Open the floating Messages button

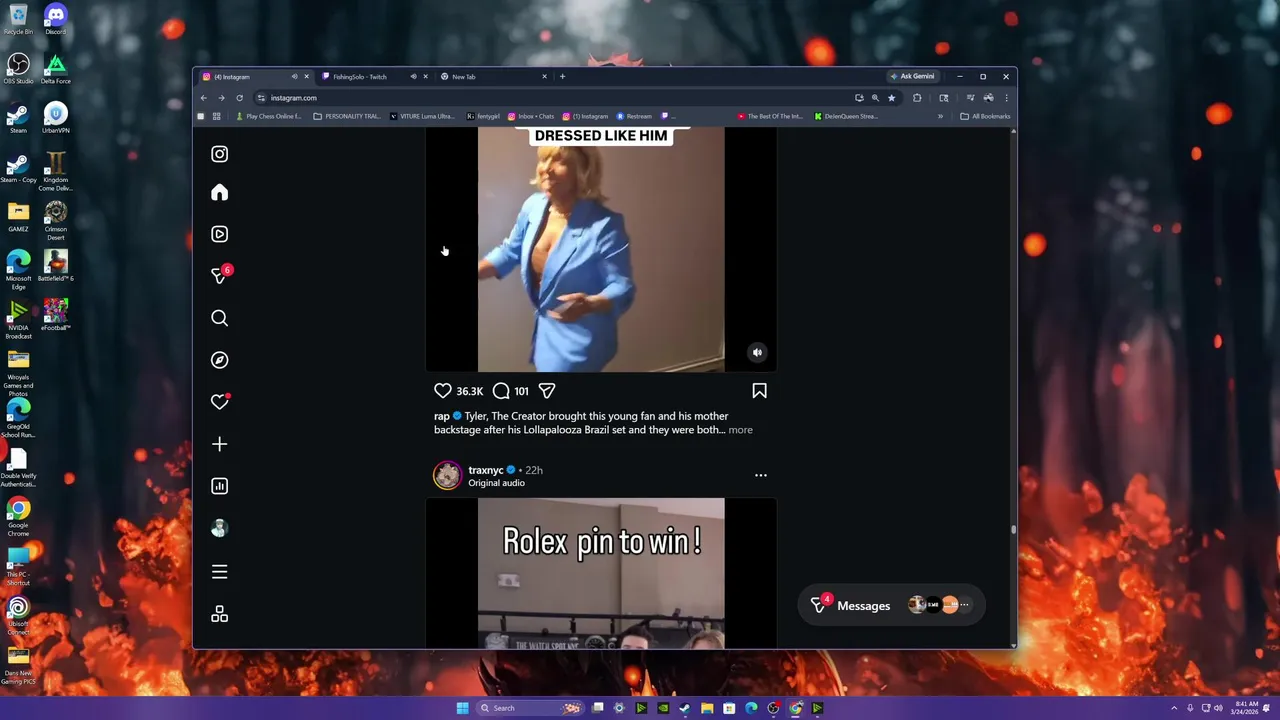point(893,605)
